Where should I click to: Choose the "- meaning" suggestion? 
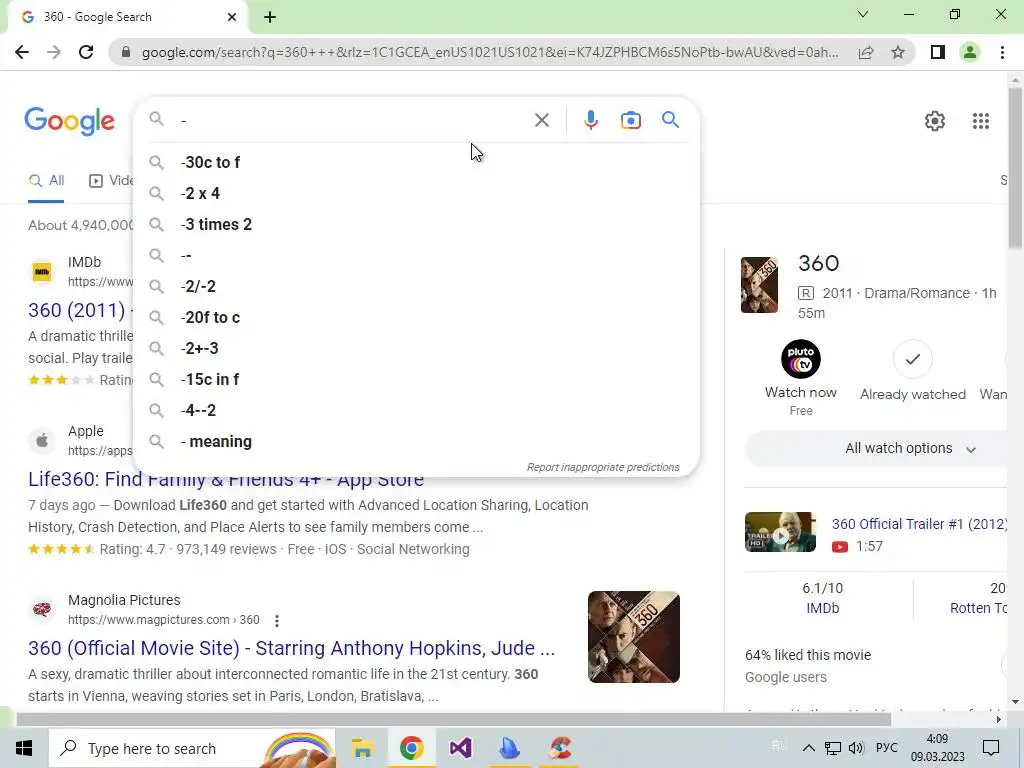[x=416, y=441]
